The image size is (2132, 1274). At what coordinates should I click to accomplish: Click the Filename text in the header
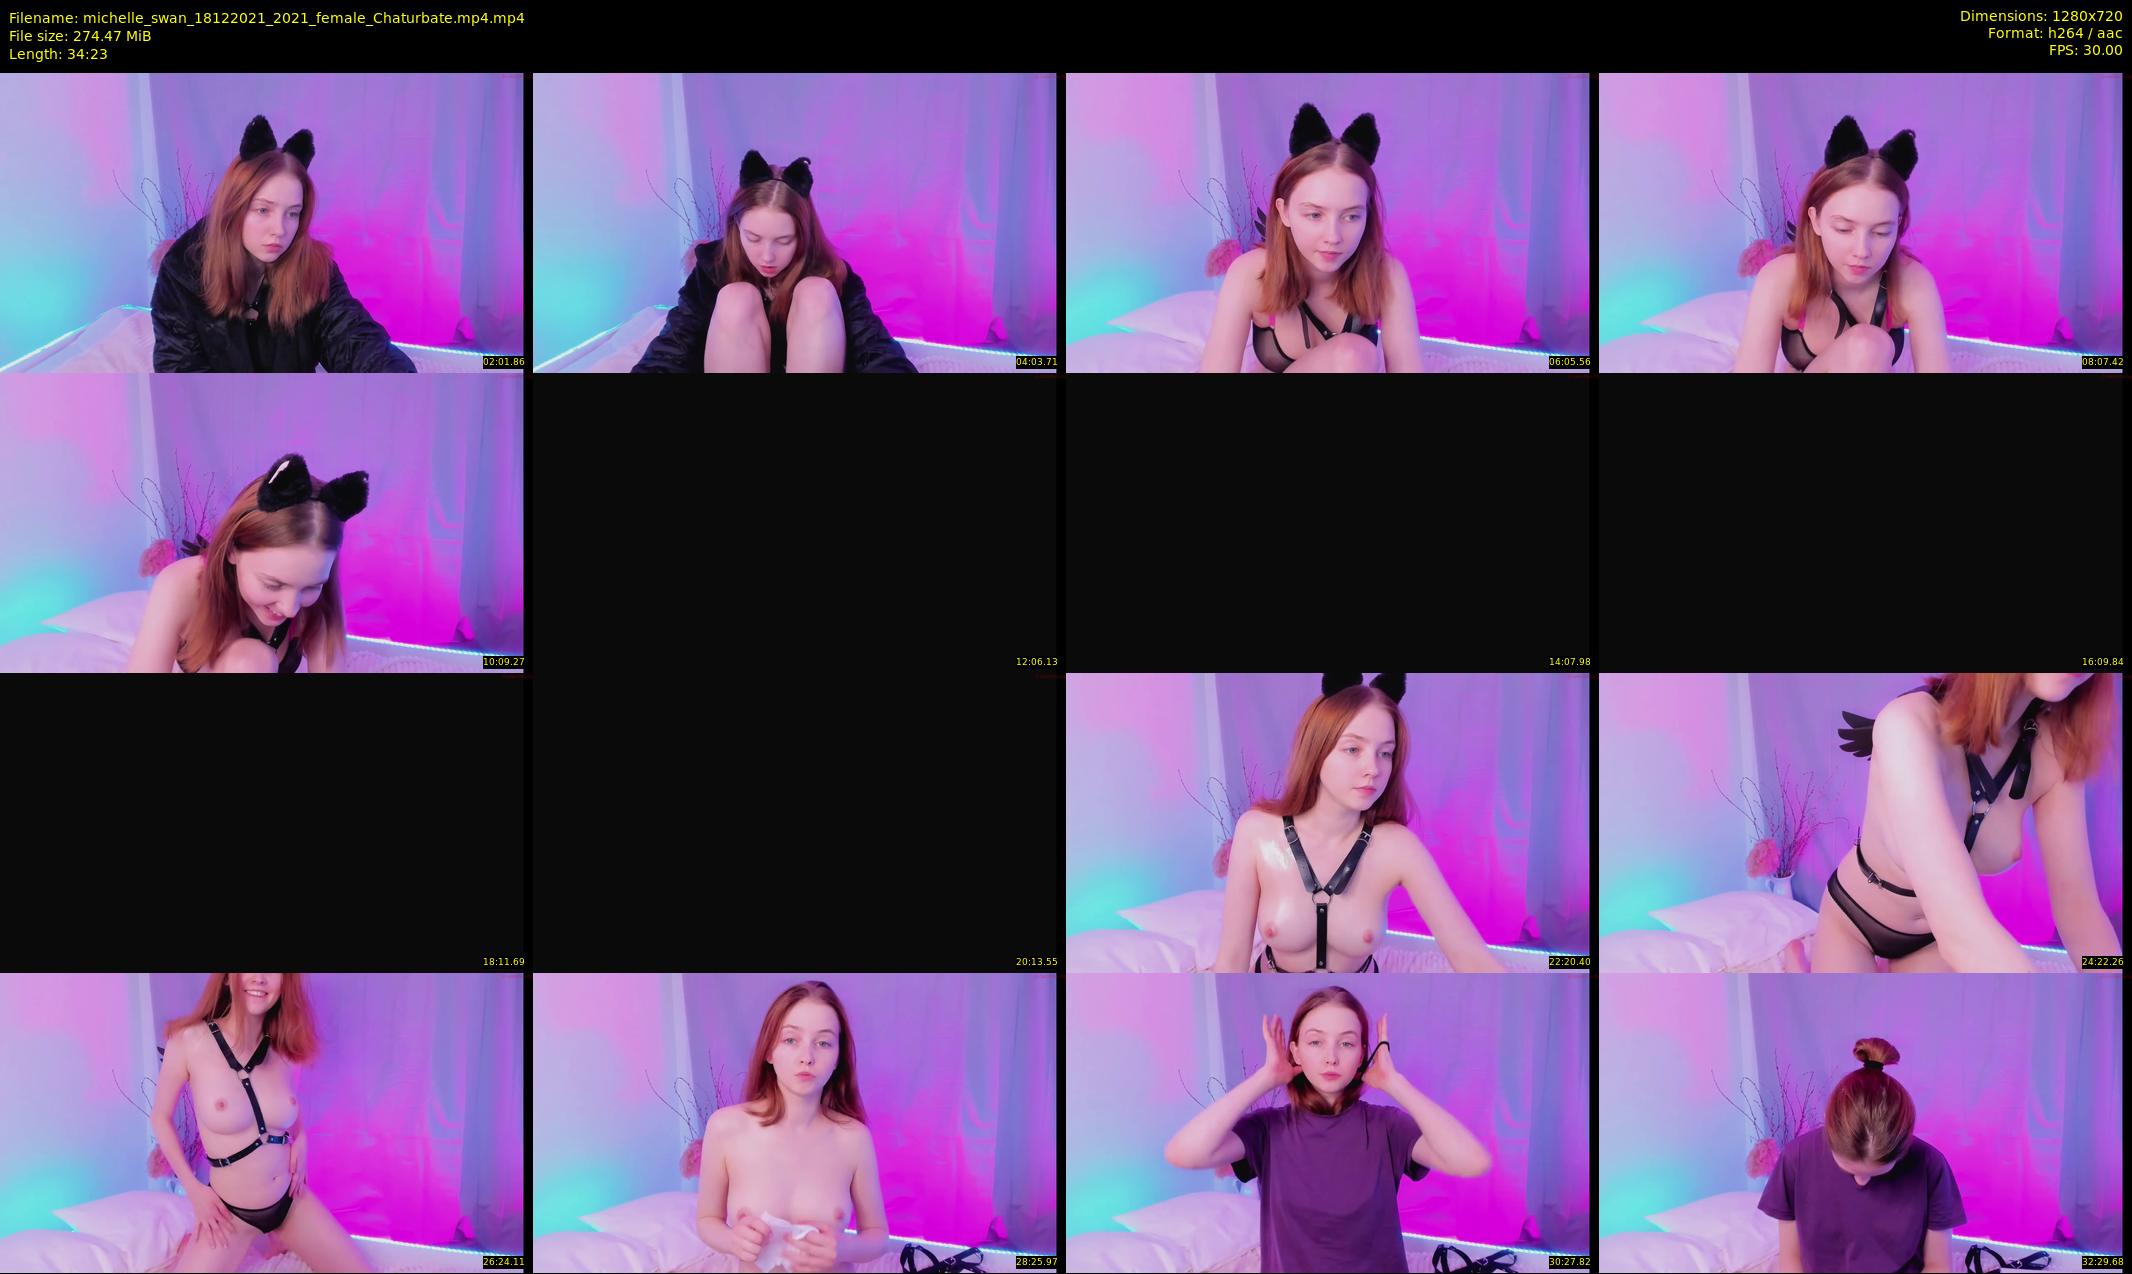coord(266,17)
